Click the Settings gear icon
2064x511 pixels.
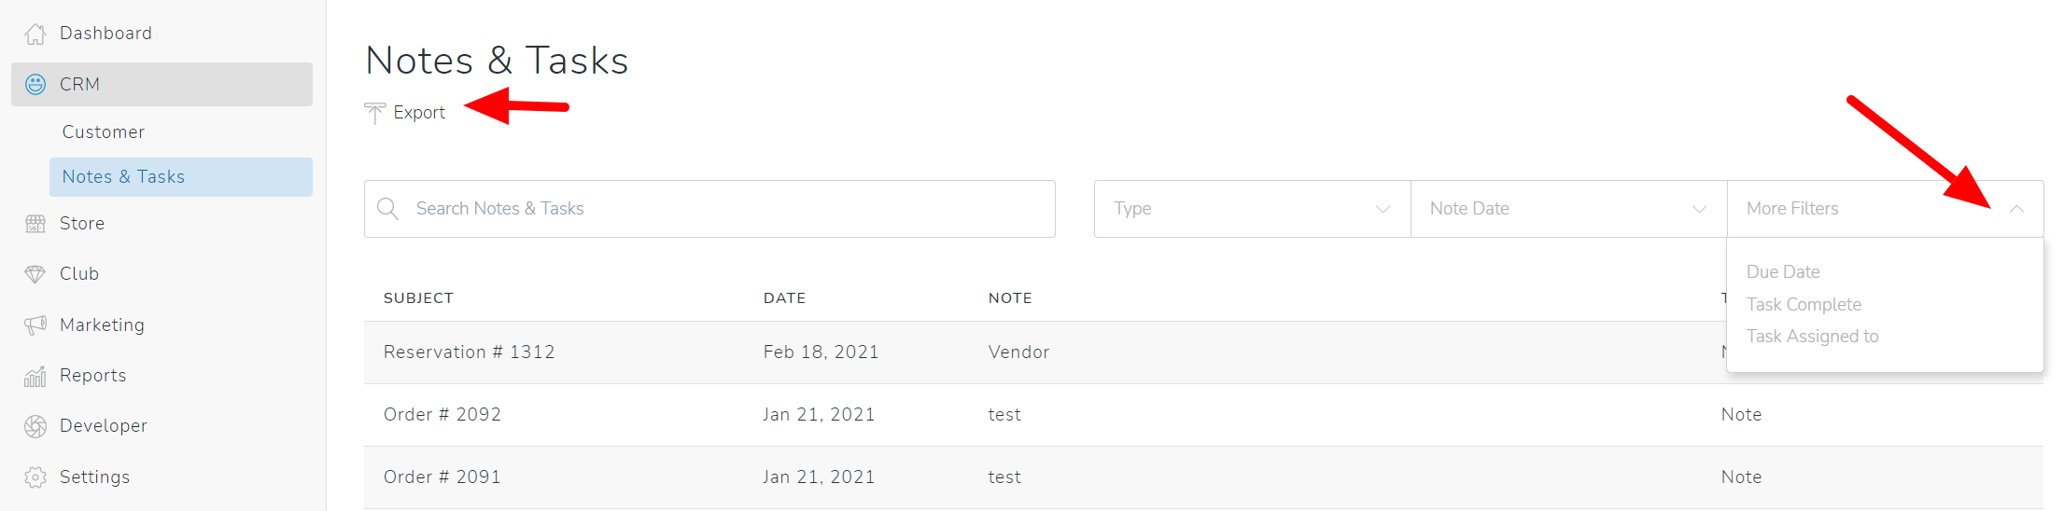(x=36, y=477)
